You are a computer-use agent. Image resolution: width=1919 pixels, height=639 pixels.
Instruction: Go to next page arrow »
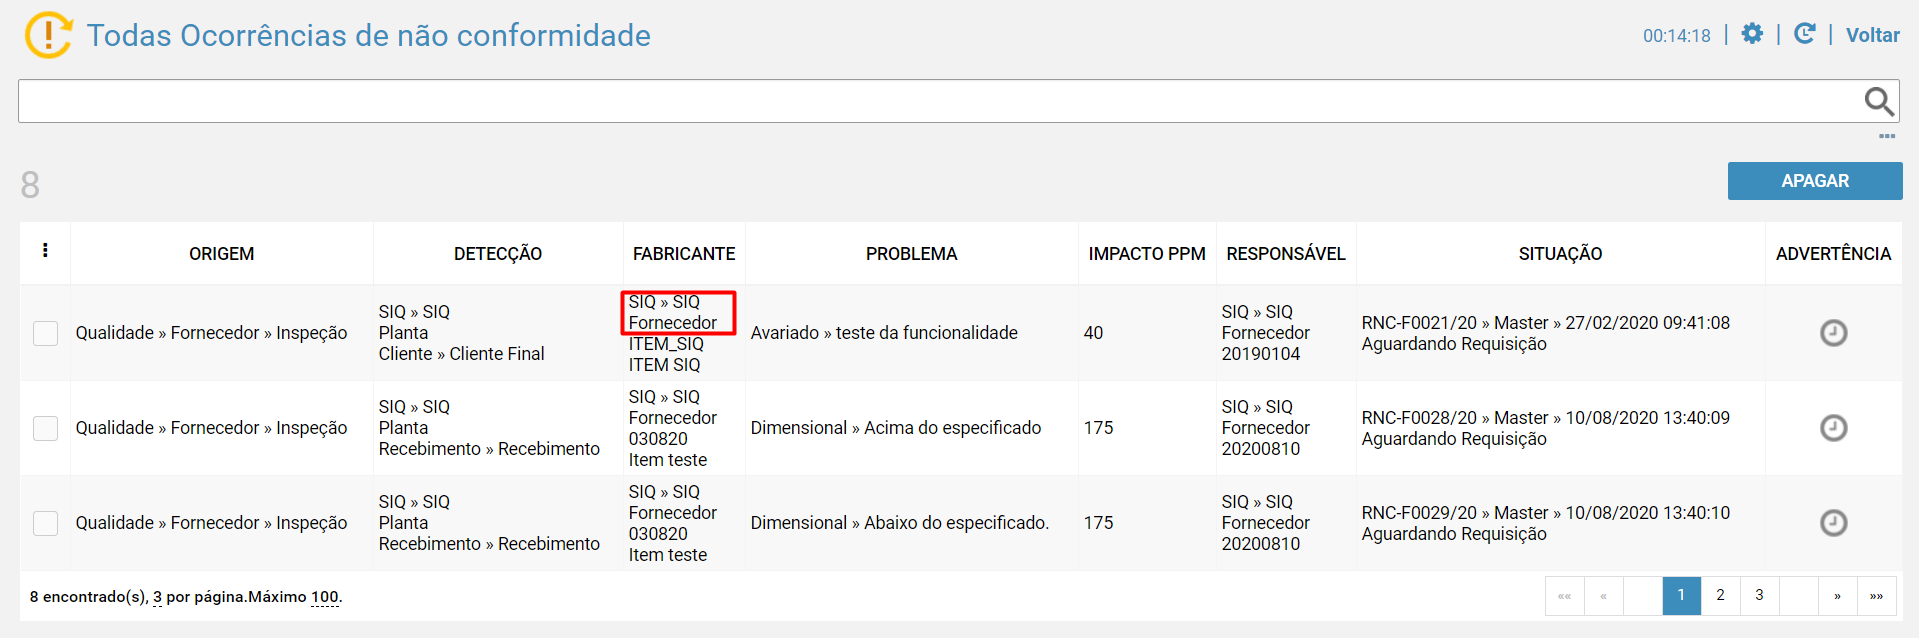pyautogui.click(x=1837, y=595)
